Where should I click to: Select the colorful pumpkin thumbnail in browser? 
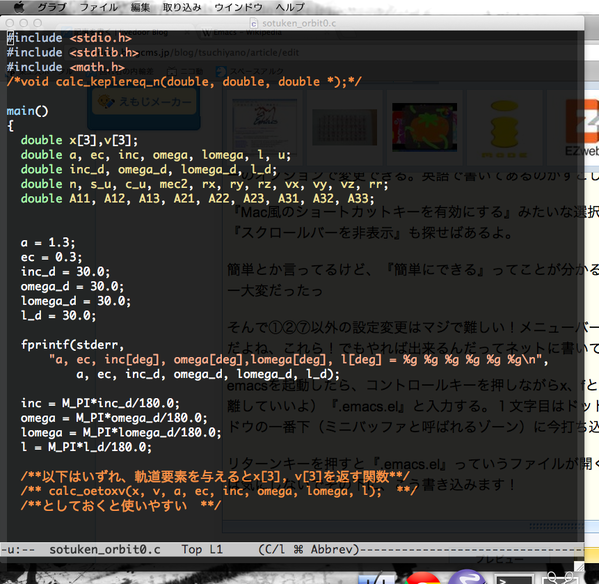424,127
